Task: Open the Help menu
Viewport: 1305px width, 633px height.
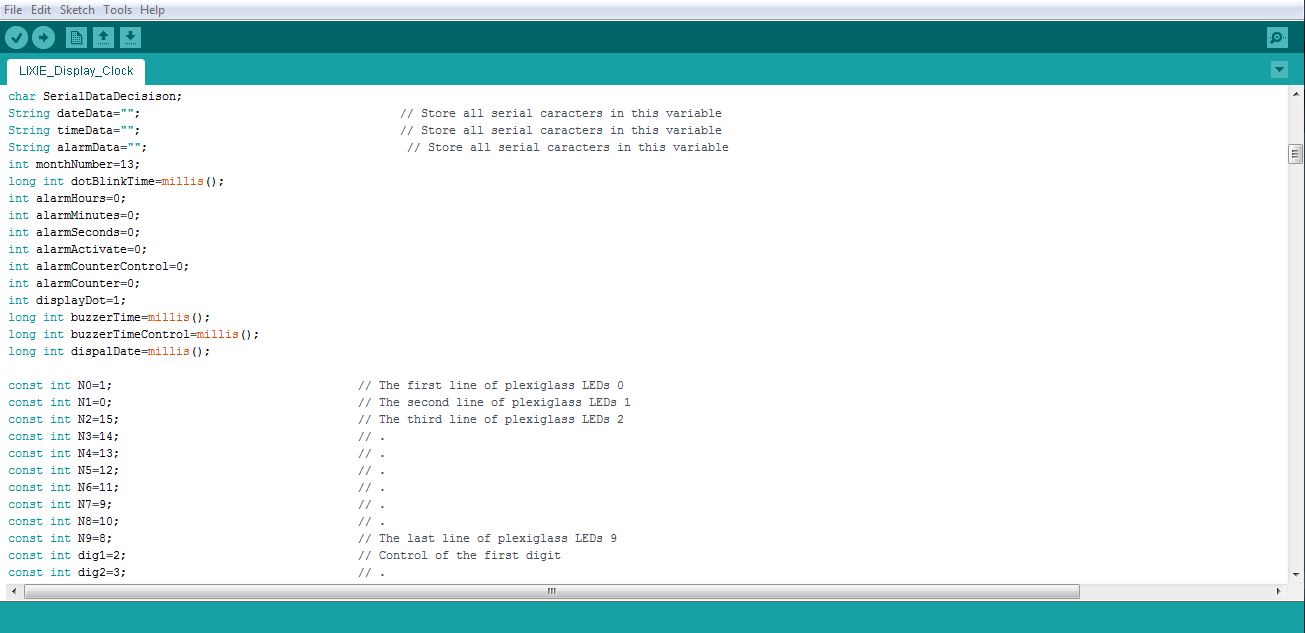Action: point(152,10)
